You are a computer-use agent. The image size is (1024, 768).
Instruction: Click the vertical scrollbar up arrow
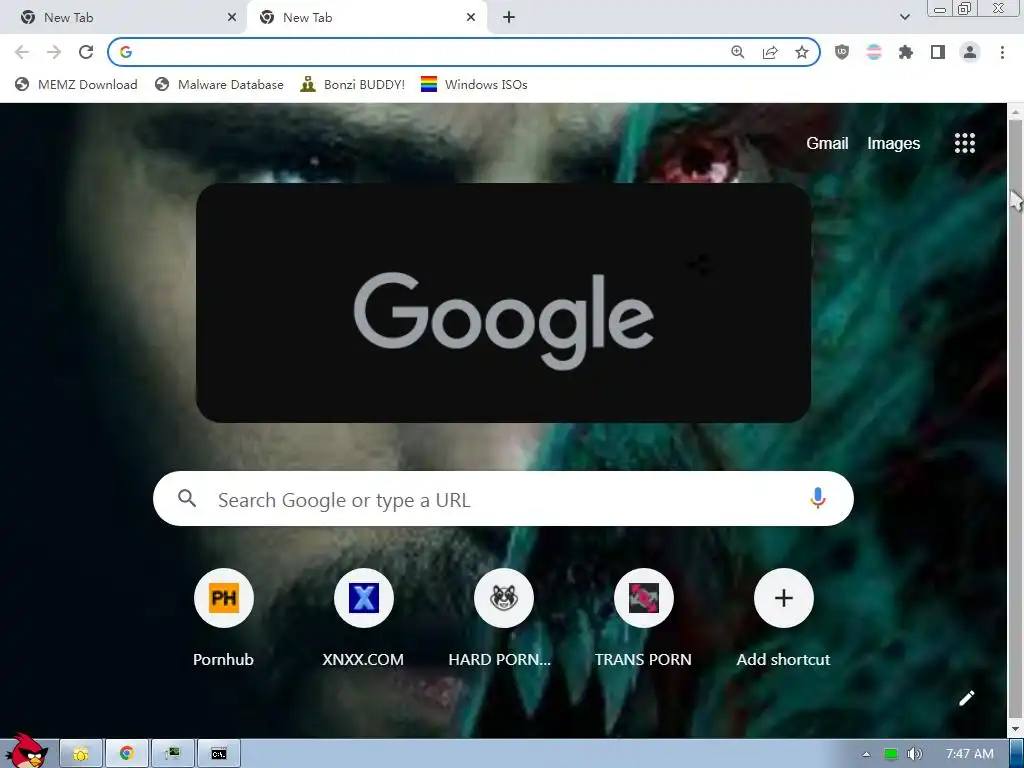pyautogui.click(x=1016, y=112)
